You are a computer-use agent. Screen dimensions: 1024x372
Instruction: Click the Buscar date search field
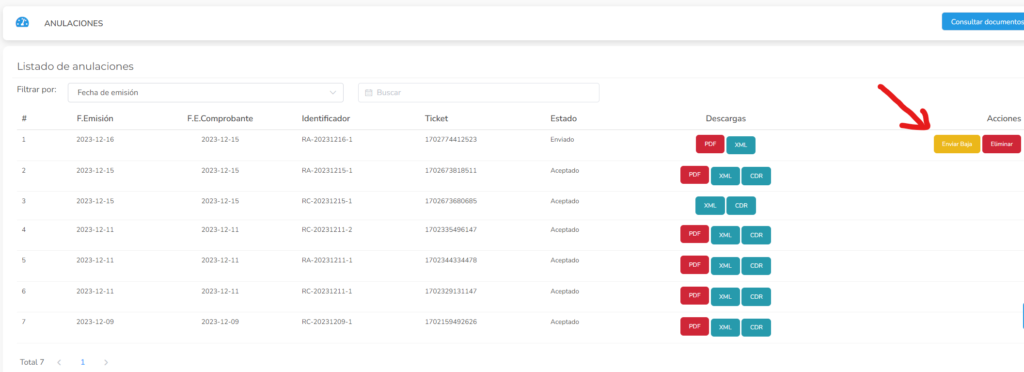click(x=479, y=93)
